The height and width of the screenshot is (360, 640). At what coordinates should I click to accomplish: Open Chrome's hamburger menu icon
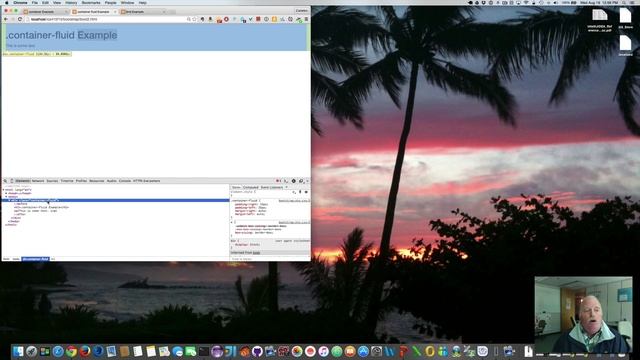point(306,19)
